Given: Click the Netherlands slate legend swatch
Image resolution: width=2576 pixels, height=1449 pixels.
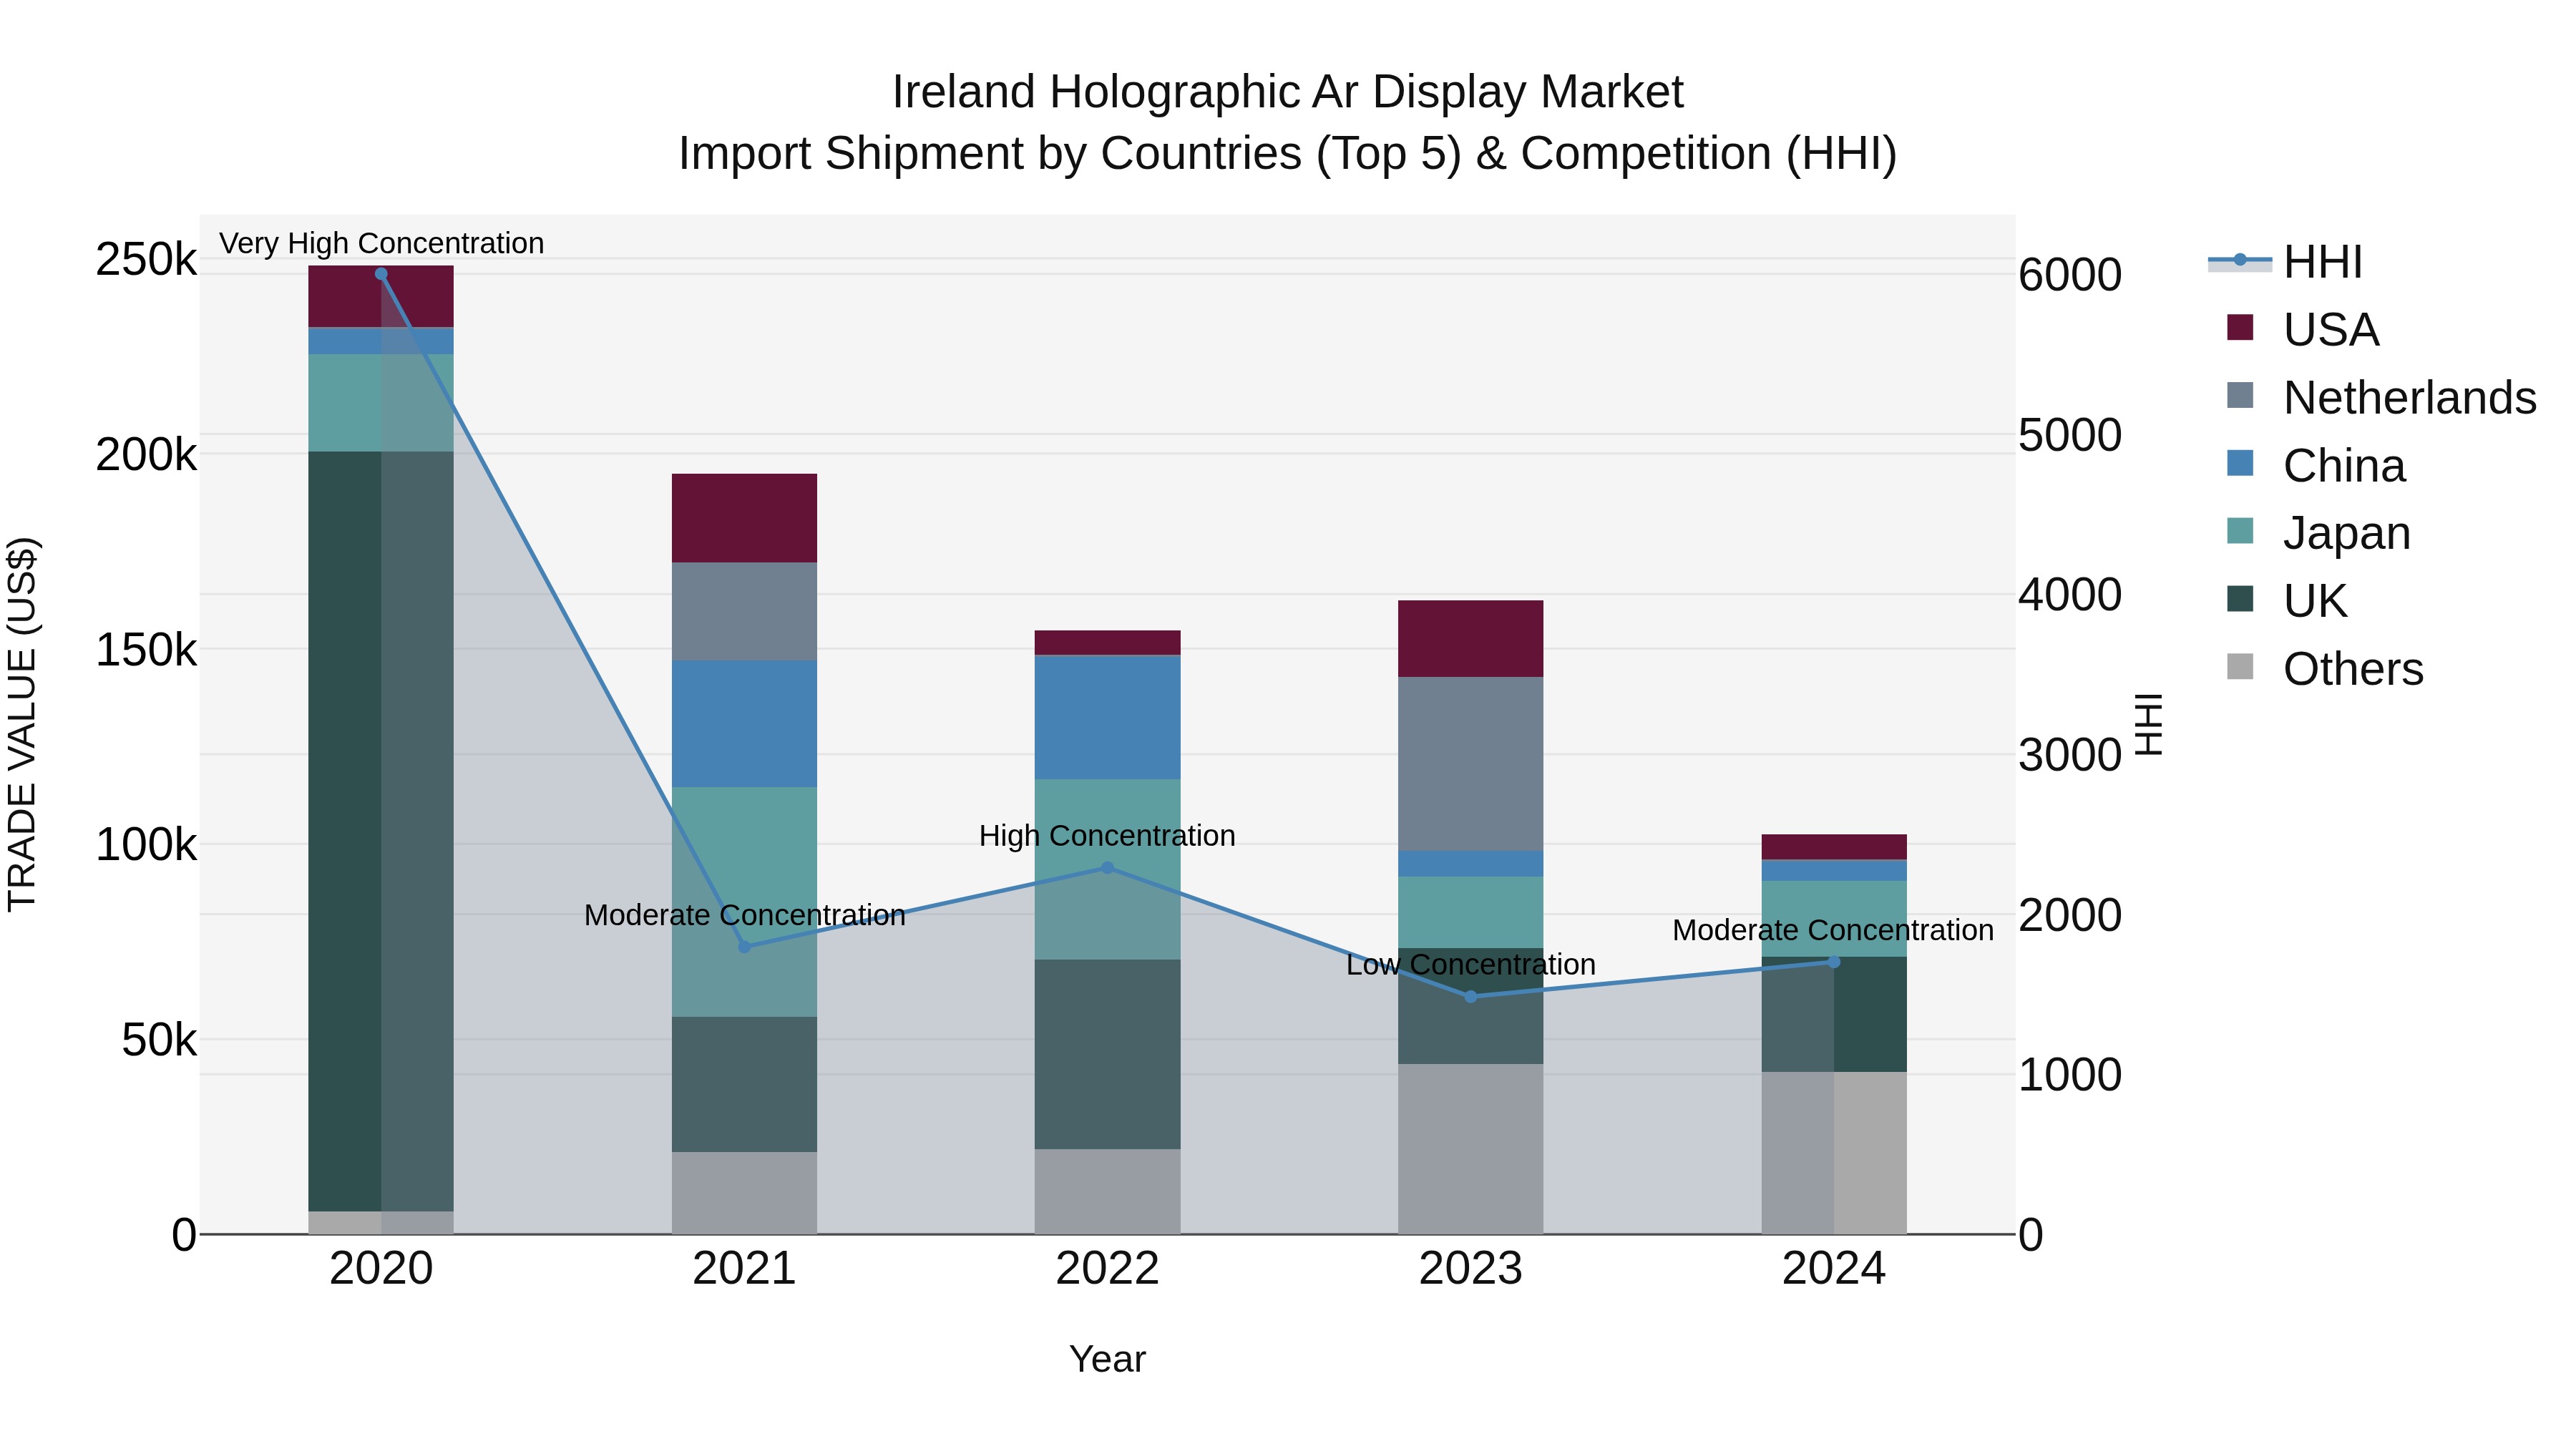Looking at the screenshot, I should (x=2240, y=395).
